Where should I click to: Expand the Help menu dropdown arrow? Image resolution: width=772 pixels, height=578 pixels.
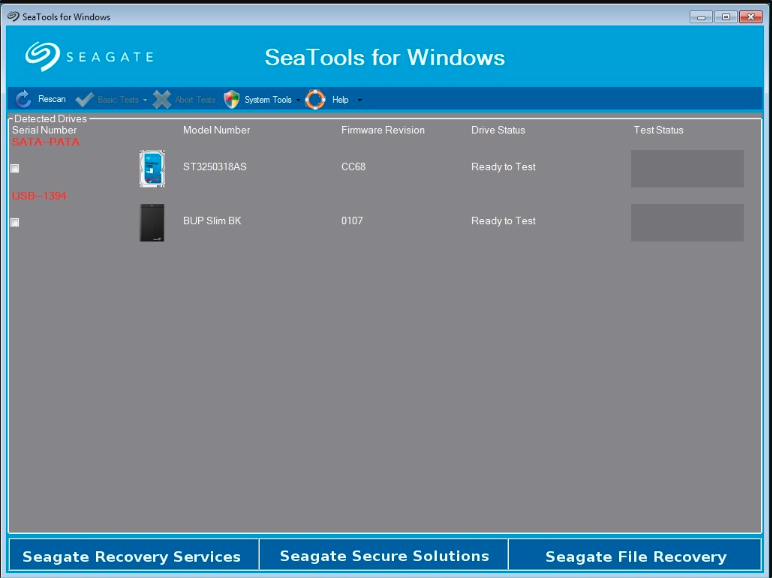359,100
